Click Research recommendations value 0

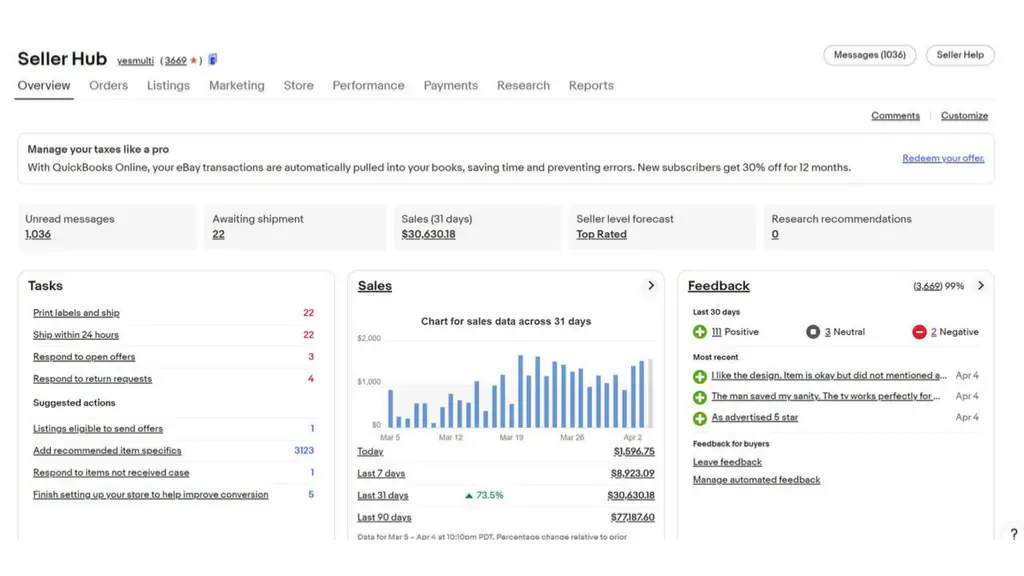[x=775, y=234]
